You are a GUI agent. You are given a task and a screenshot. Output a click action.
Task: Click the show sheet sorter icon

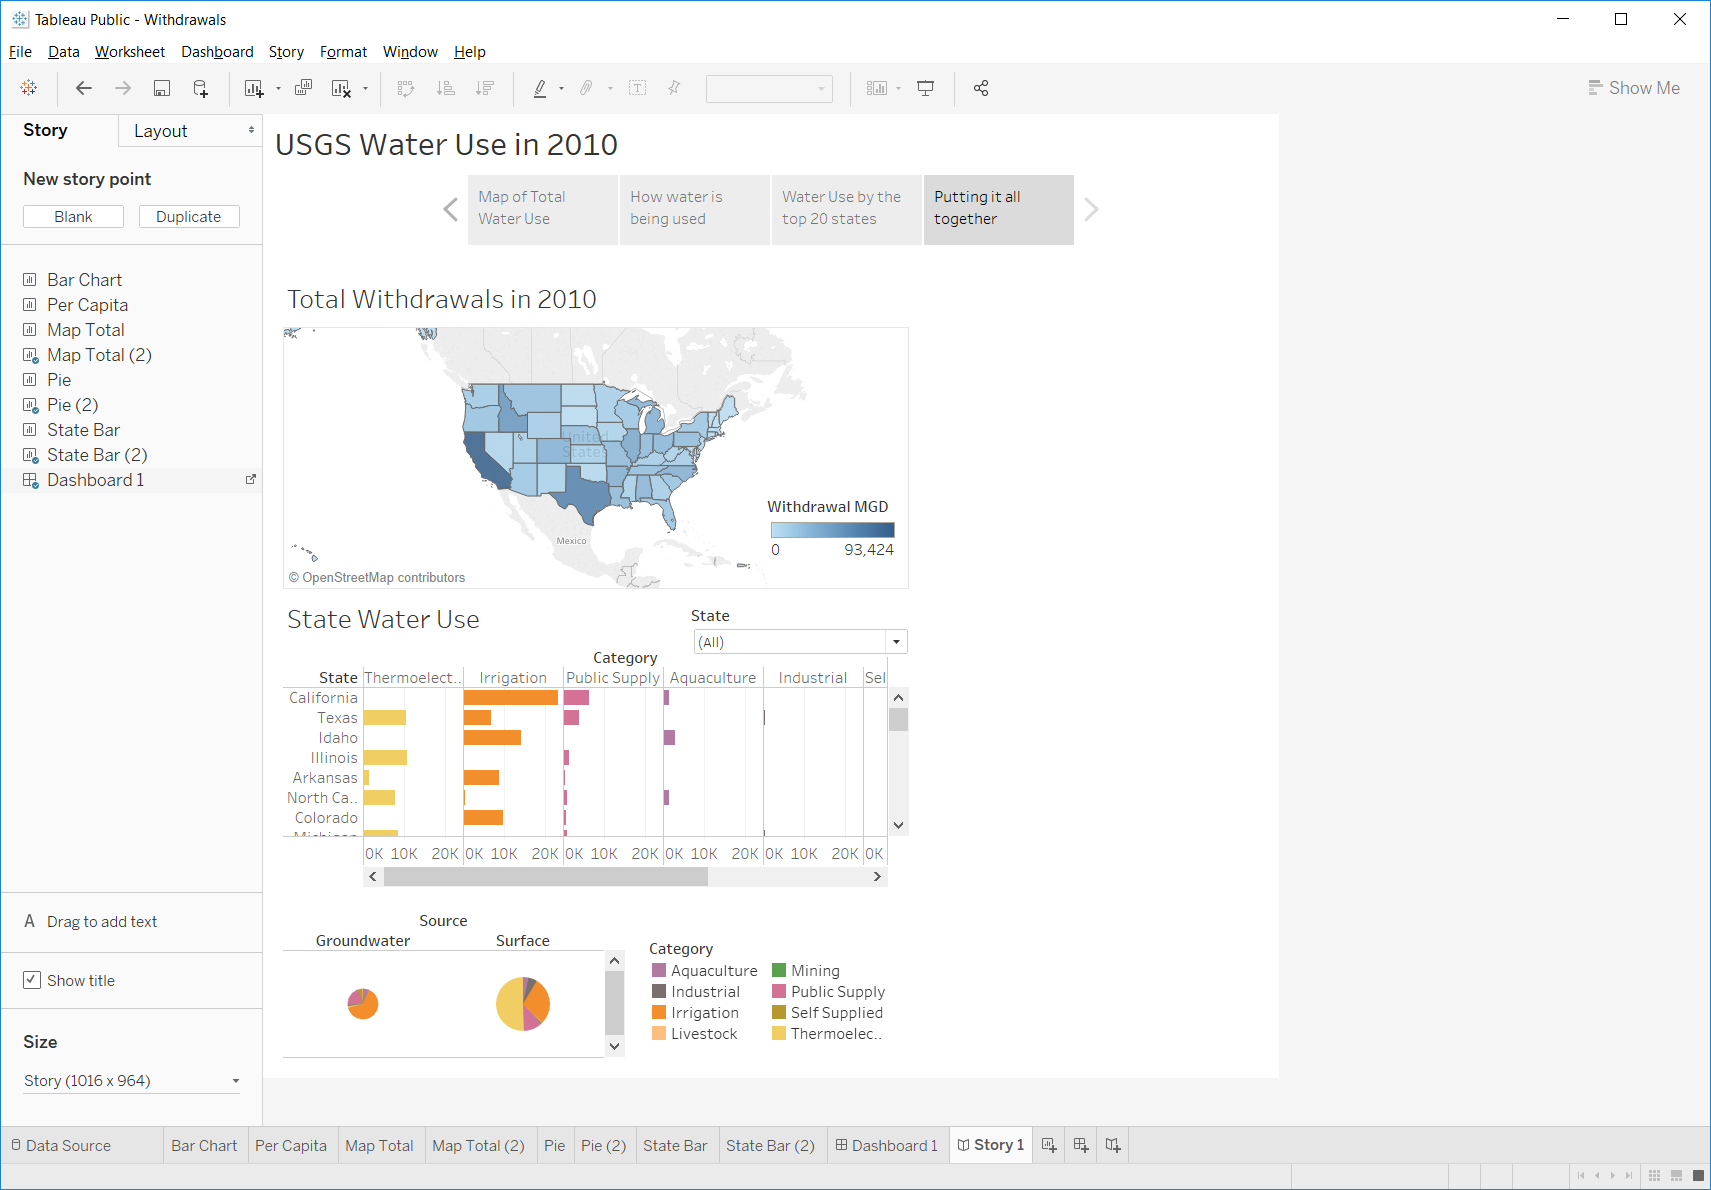tap(1655, 1175)
